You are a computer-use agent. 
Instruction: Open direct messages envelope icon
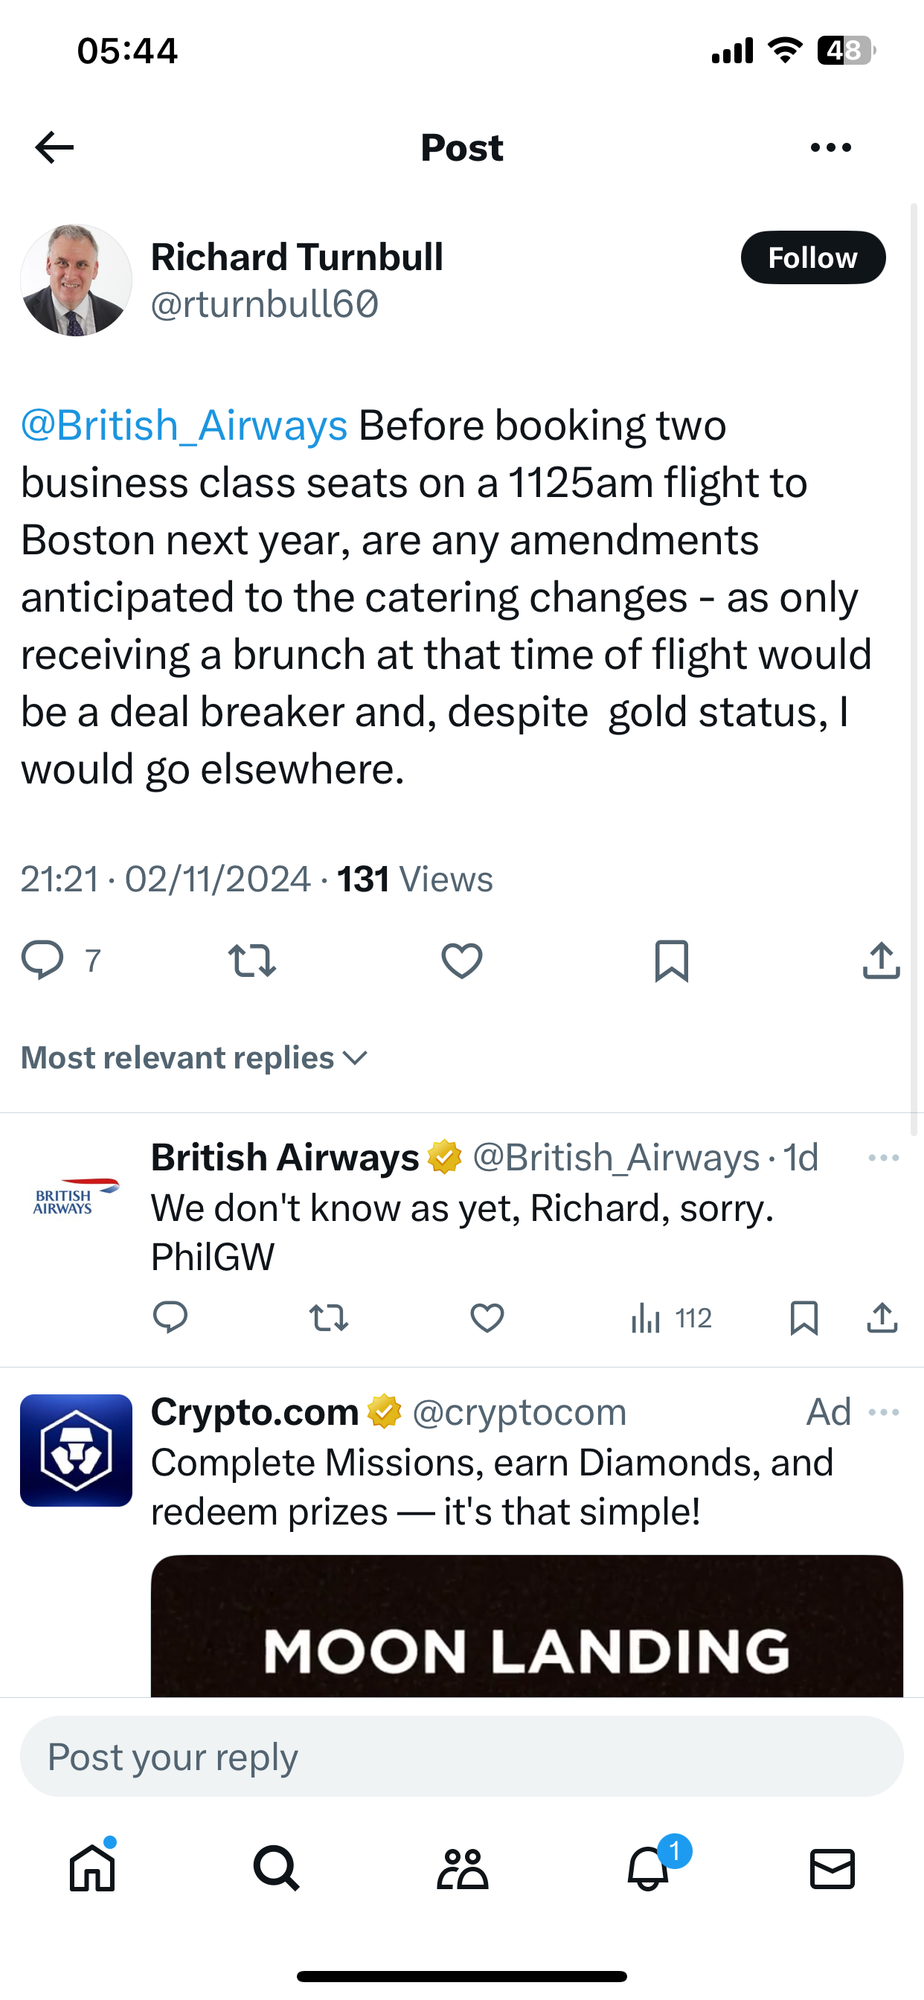pos(832,1868)
